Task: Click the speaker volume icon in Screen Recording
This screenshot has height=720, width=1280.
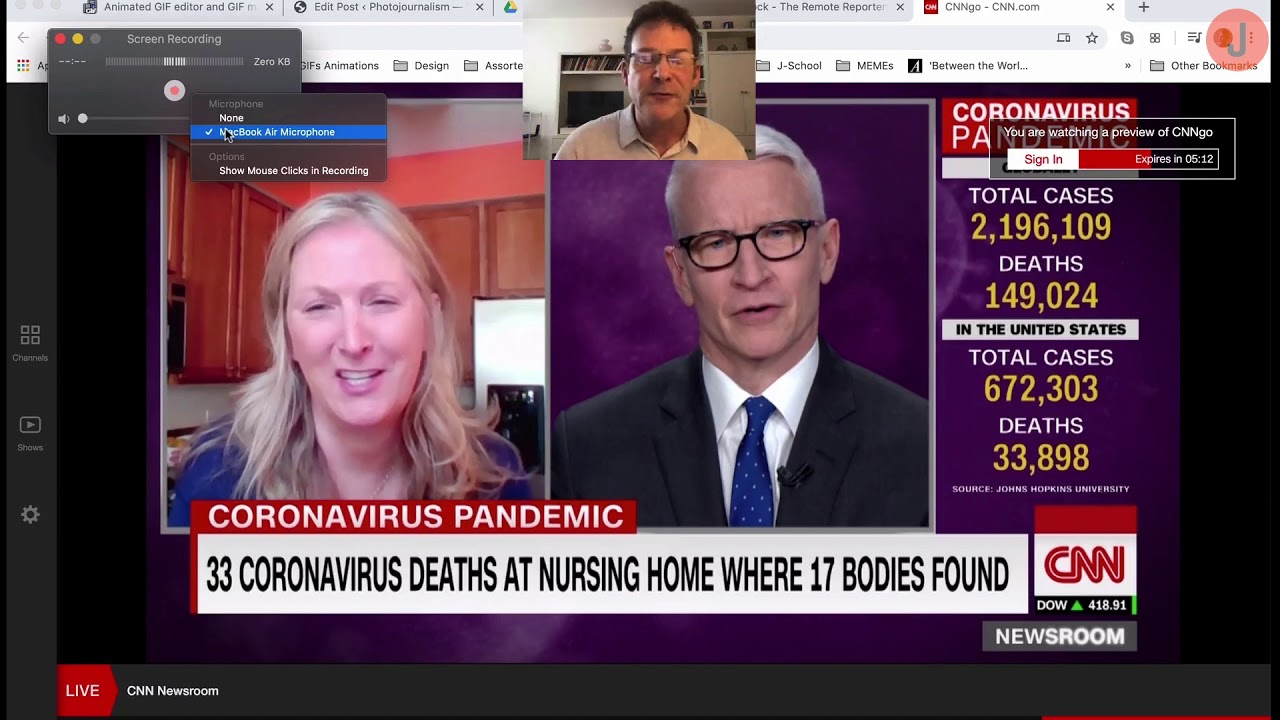Action: [63, 119]
